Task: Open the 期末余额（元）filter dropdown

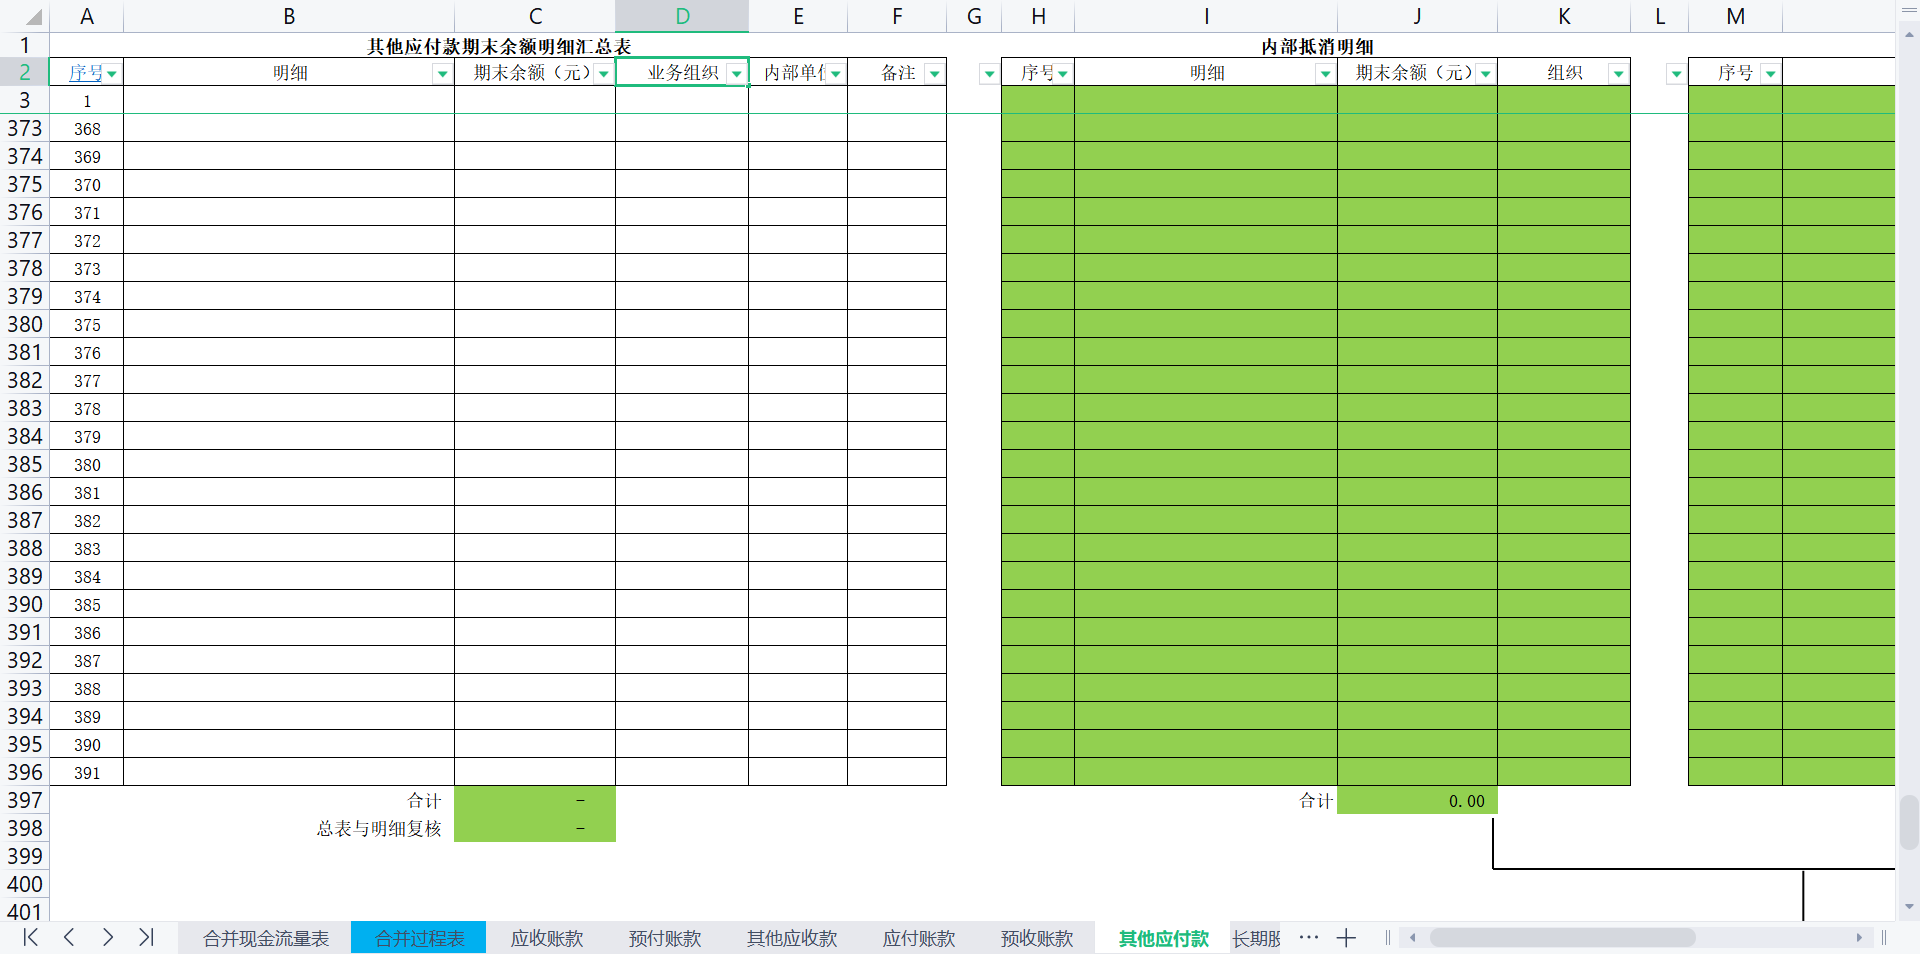Action: click(x=603, y=73)
